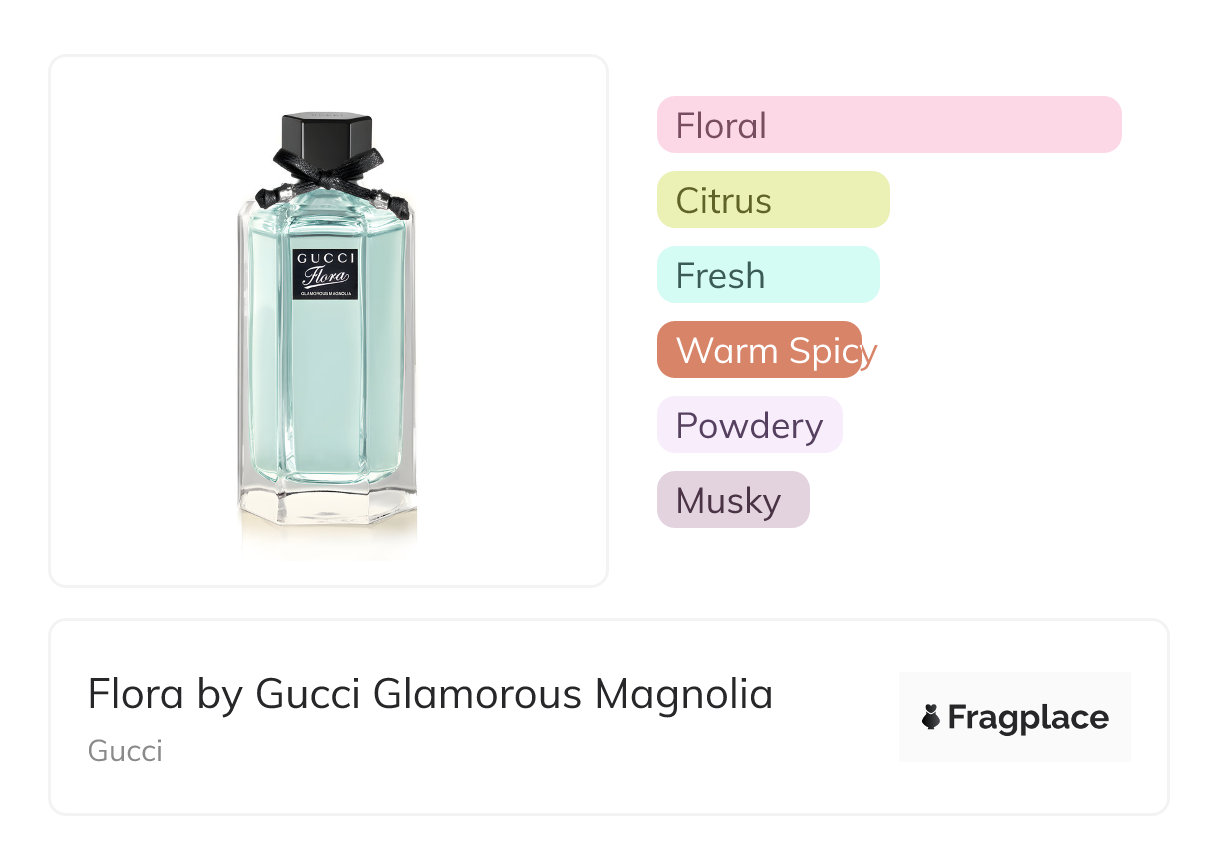Choose the mint Fresh accord bar
Image resolution: width=1218 pixels, height=864 pixels.
pos(768,275)
